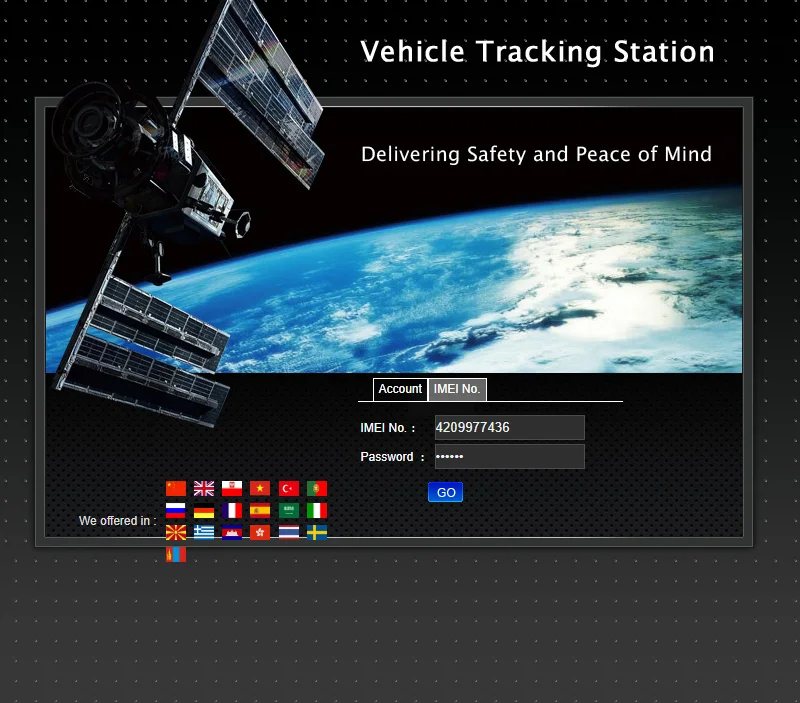Switch to Greek via Greece flag
Image resolution: width=800 pixels, height=703 pixels.
(204, 533)
